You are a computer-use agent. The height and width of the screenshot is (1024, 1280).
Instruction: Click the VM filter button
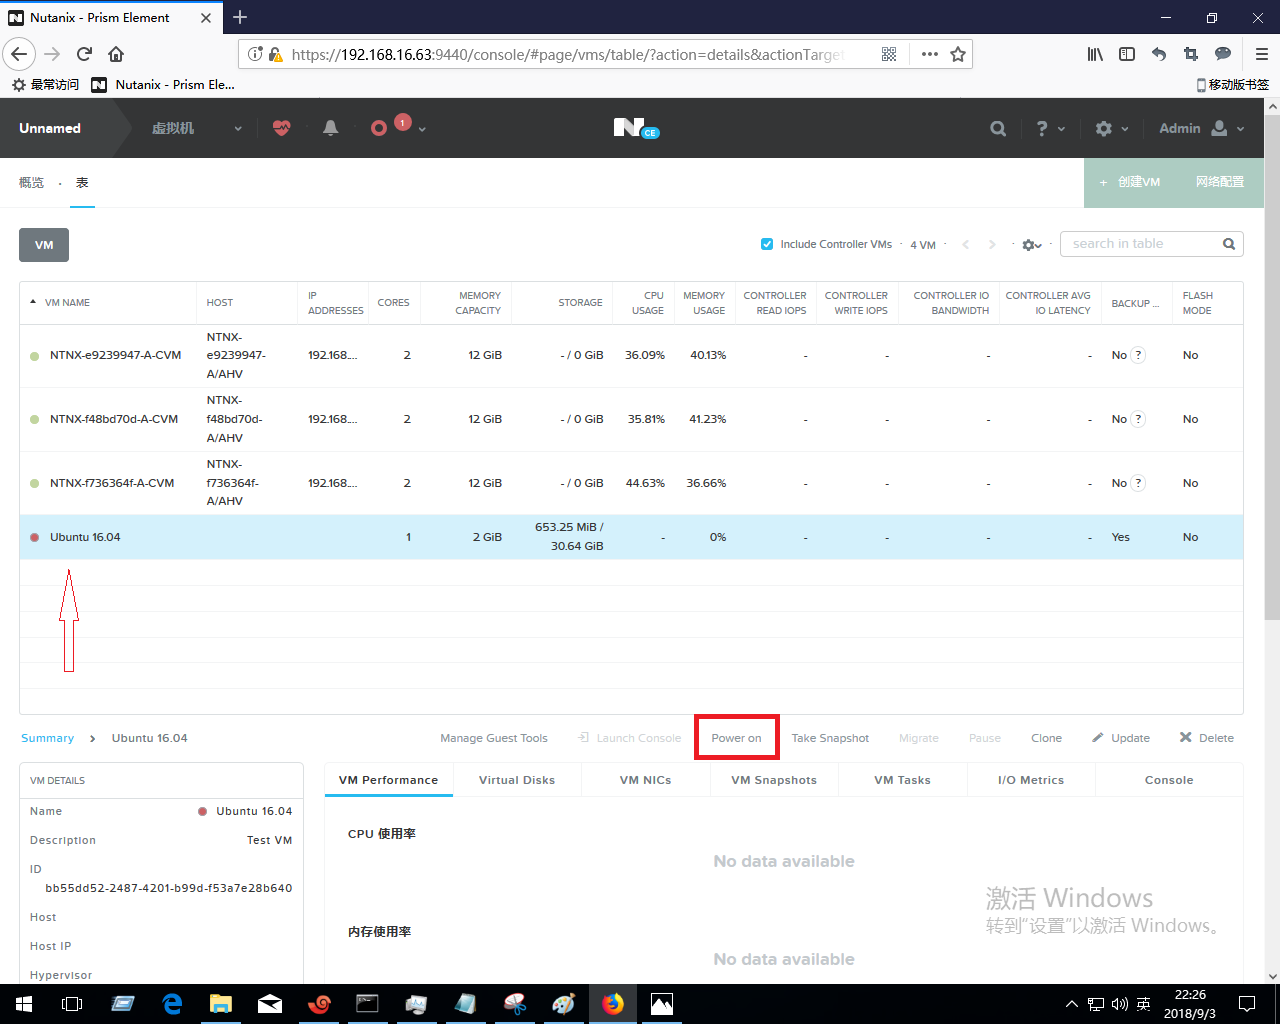tap(44, 245)
